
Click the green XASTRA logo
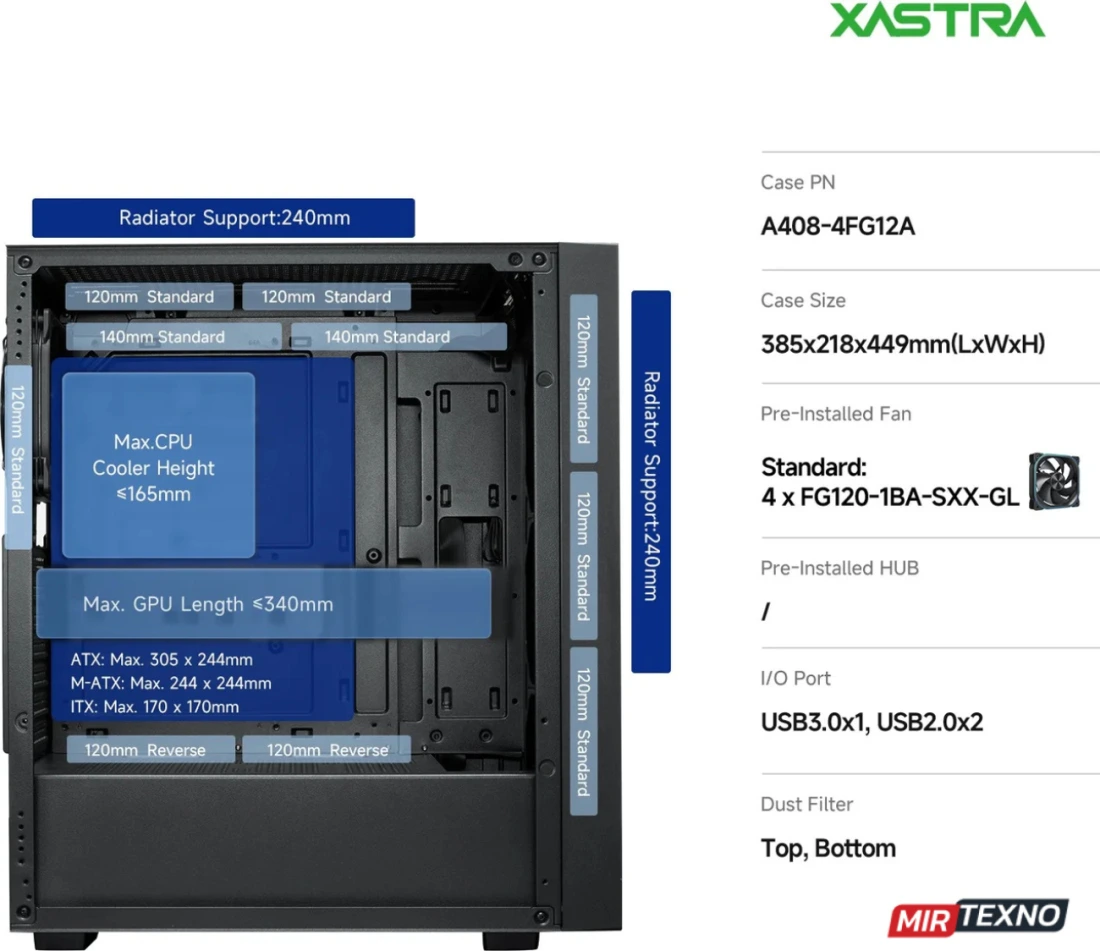tap(937, 20)
